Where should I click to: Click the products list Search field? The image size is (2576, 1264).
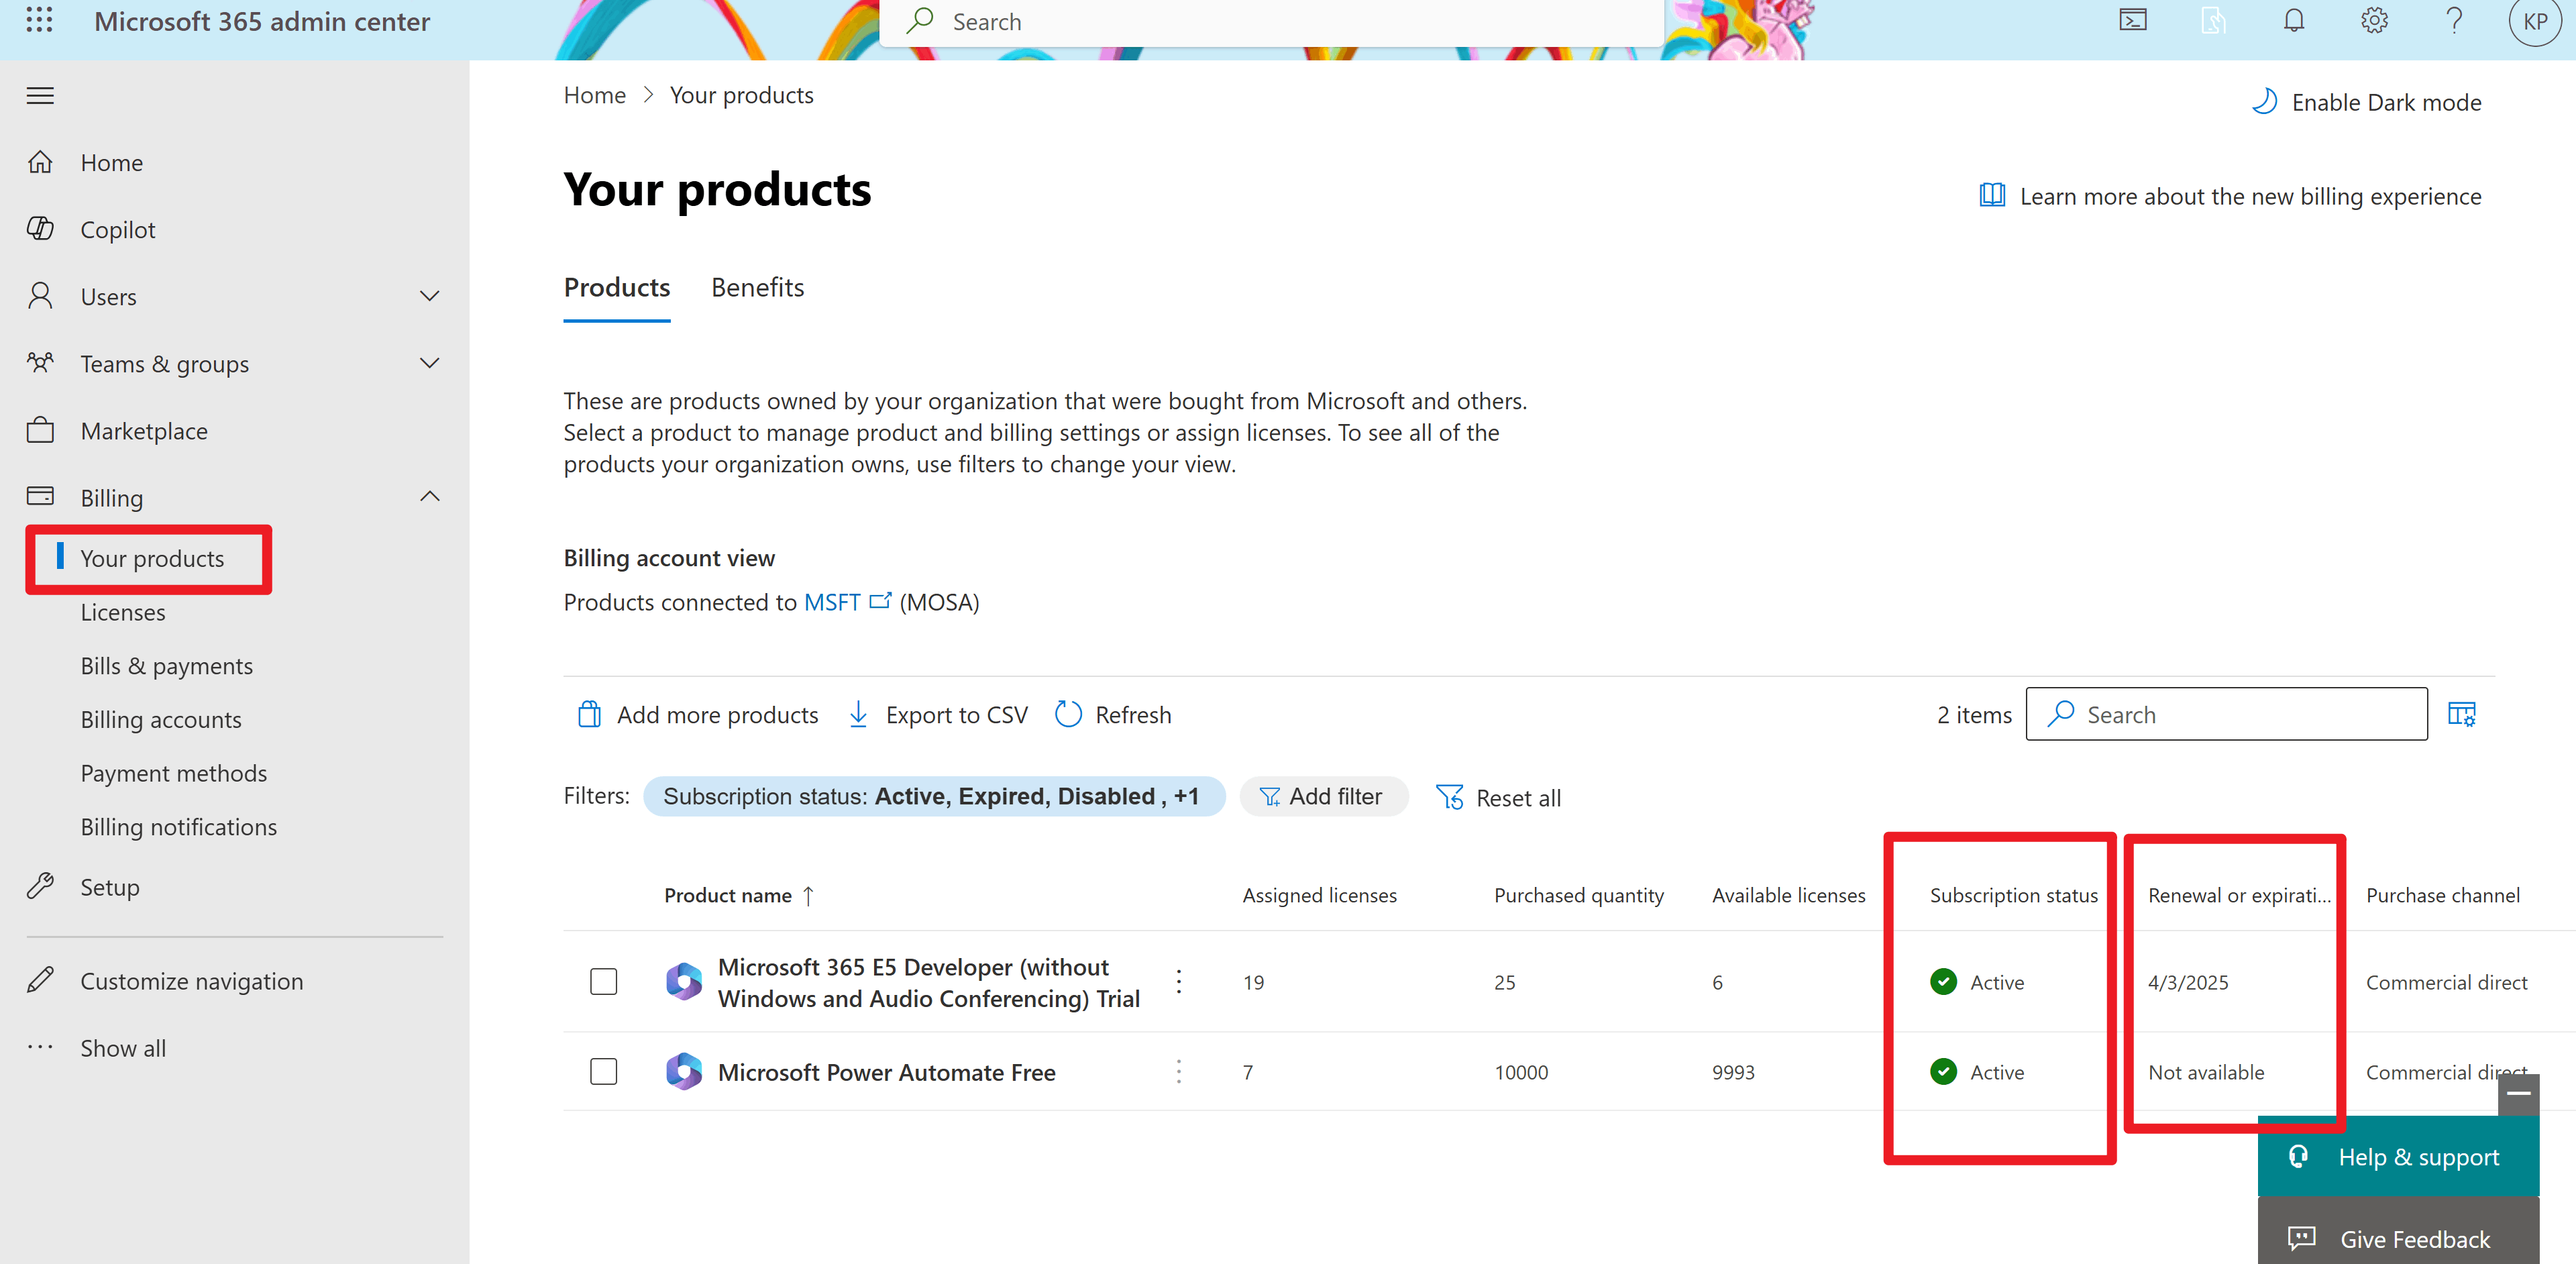[x=2226, y=714]
